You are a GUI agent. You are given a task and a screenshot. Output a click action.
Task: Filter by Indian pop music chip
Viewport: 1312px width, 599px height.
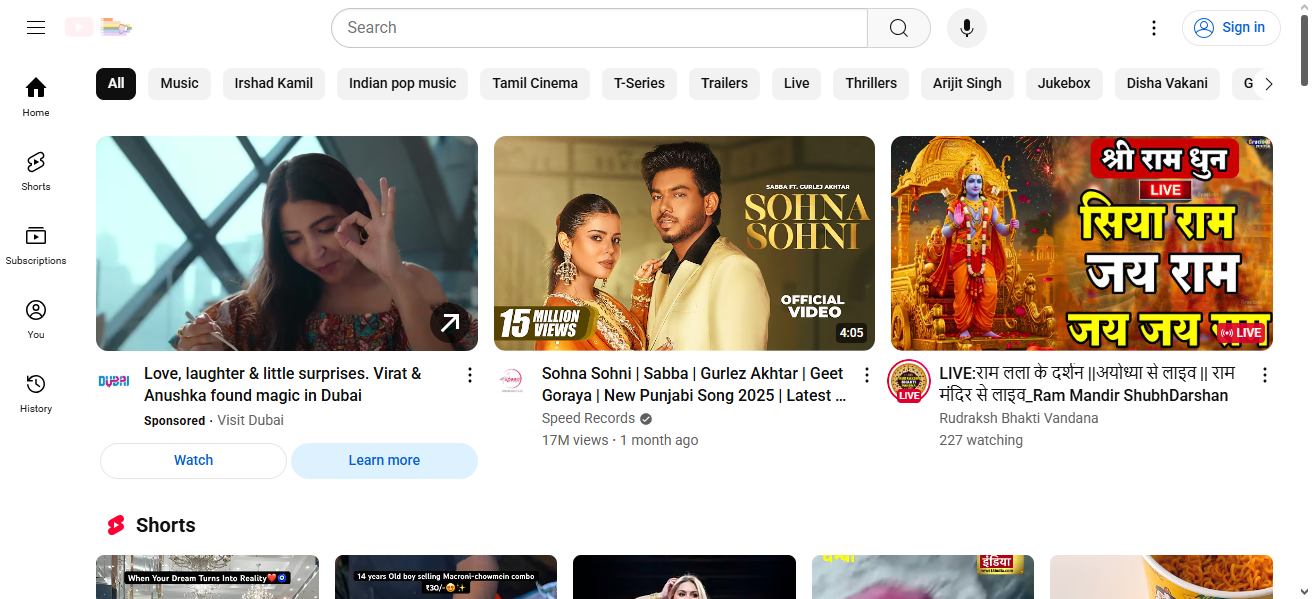coord(402,83)
